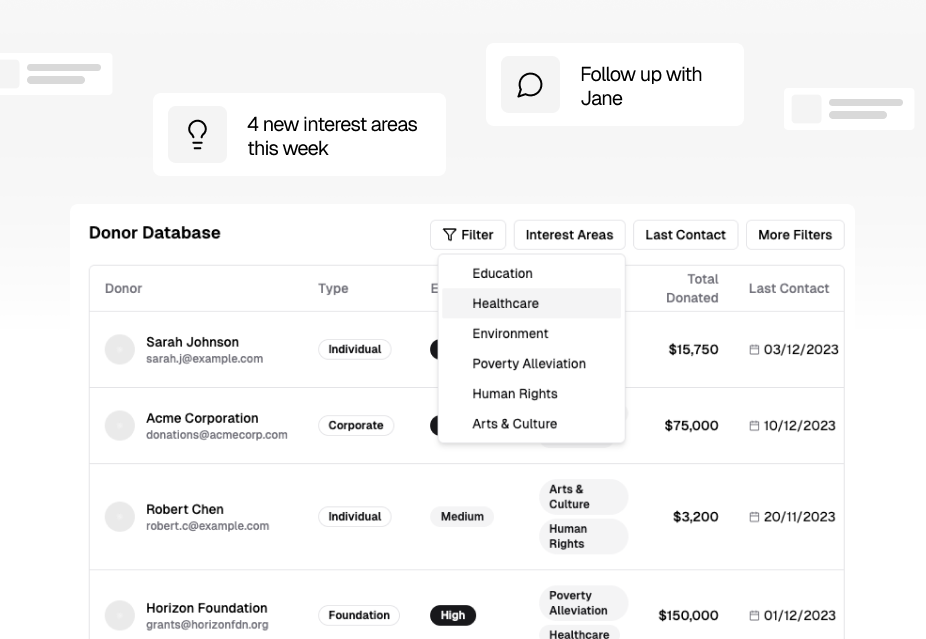
Task: Click the name Sarah Johnson
Action: pyautogui.click(x=193, y=343)
